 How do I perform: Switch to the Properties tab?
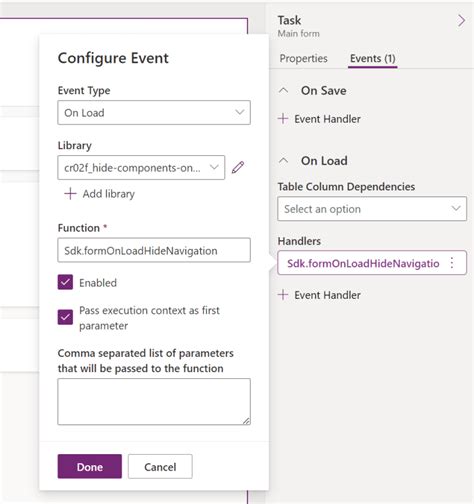point(304,58)
